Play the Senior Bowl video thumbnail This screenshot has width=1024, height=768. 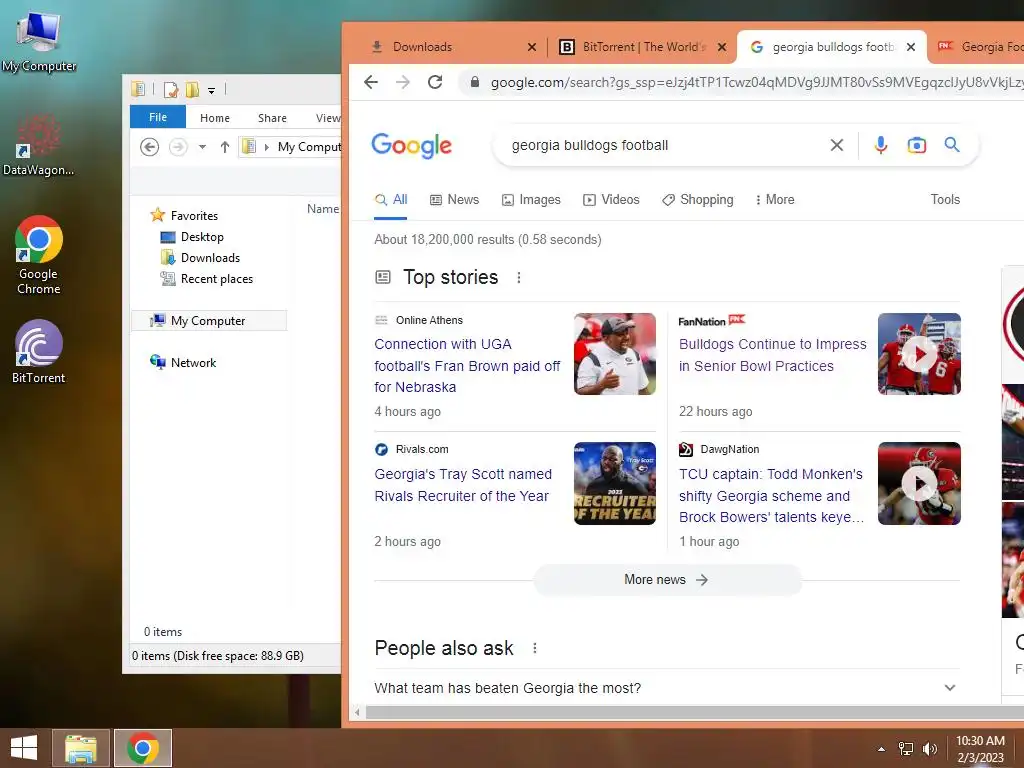click(x=919, y=354)
